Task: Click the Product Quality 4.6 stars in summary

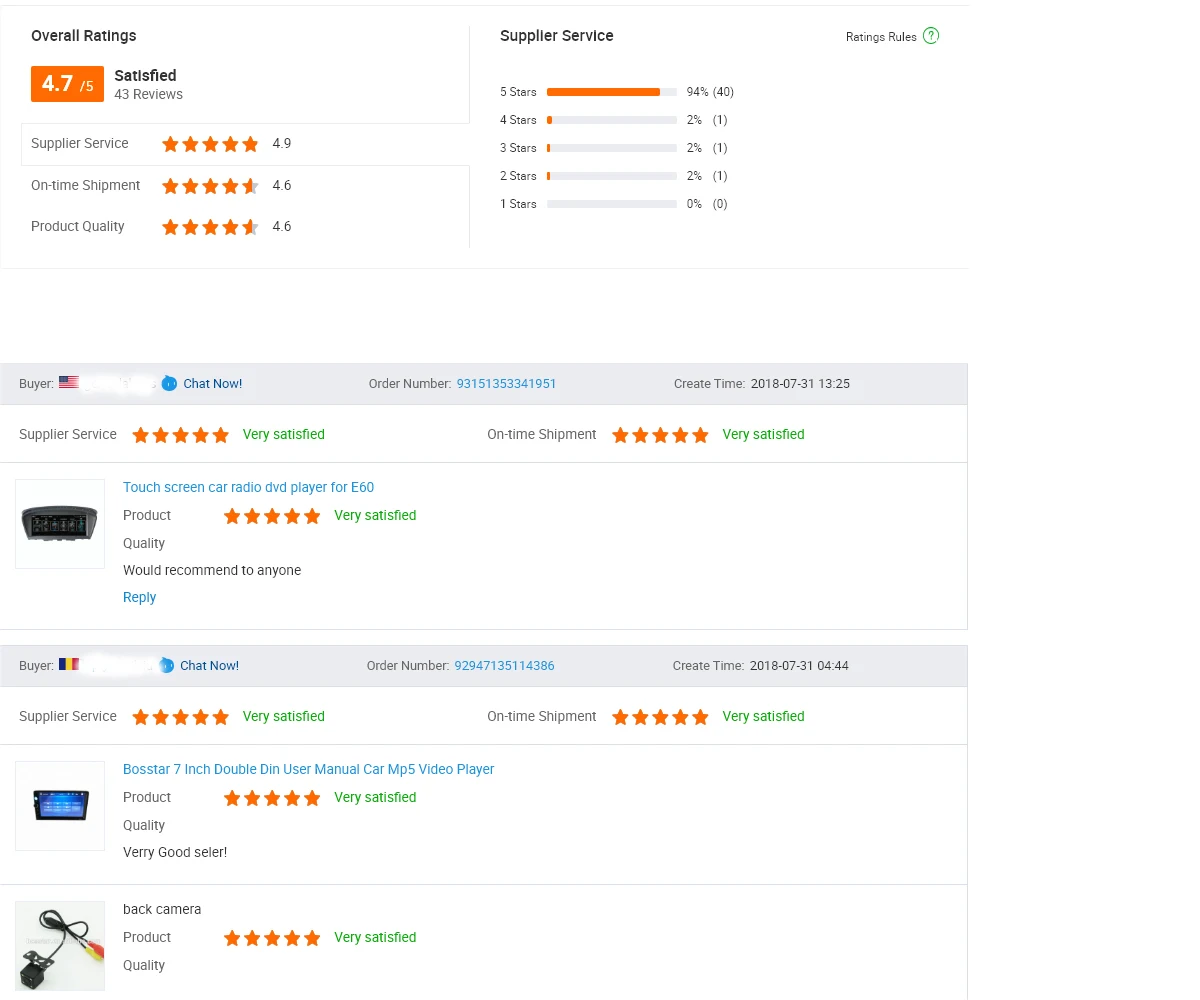Action: [210, 227]
